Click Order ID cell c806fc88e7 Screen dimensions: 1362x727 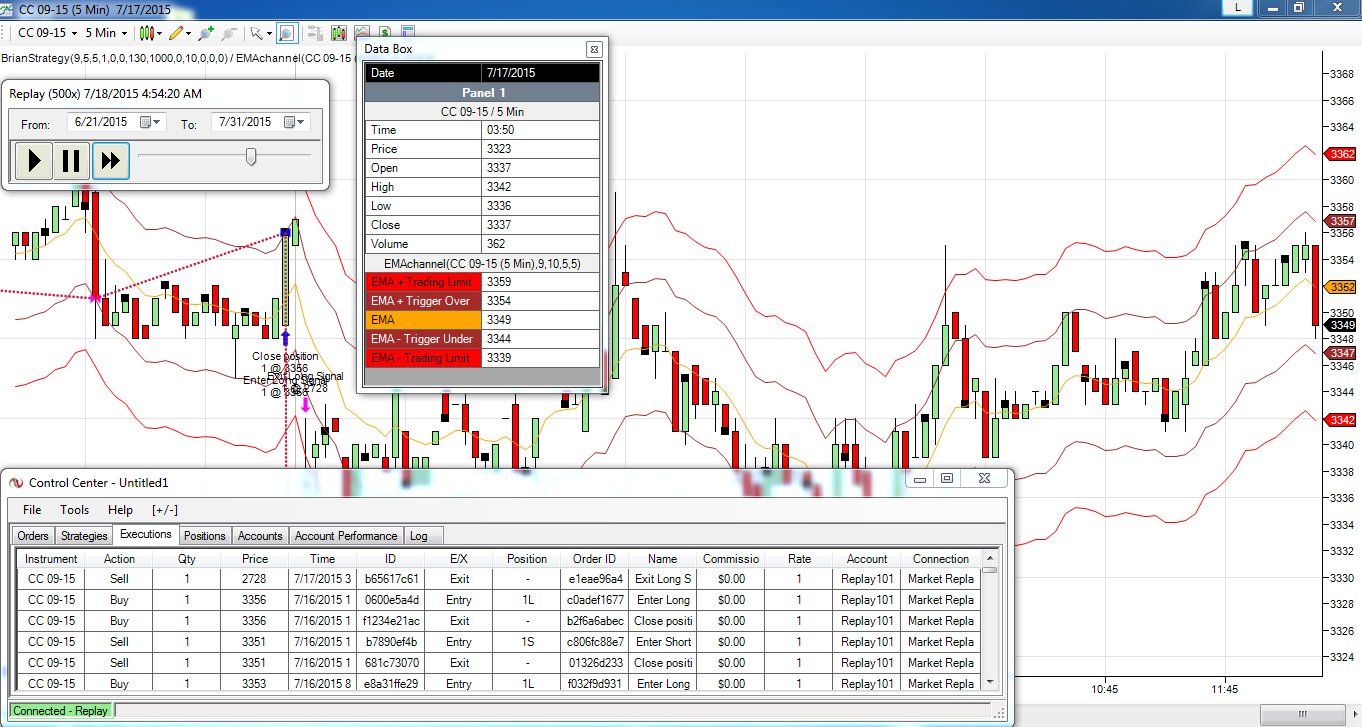coord(594,642)
